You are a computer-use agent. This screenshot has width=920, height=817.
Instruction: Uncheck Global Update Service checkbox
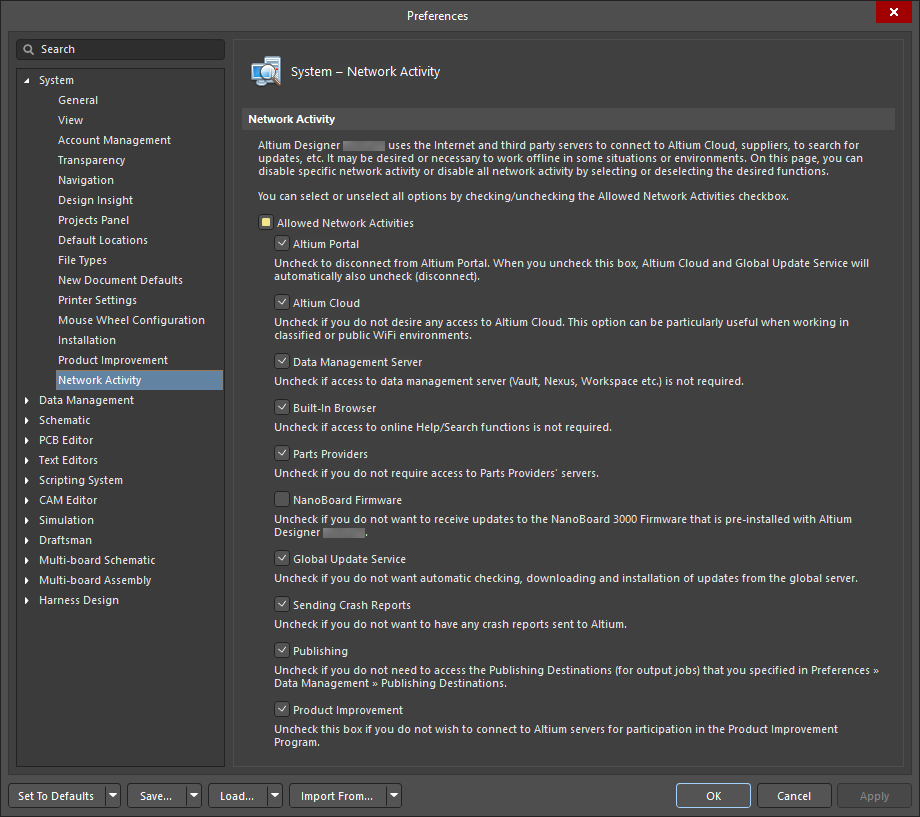[x=282, y=558]
